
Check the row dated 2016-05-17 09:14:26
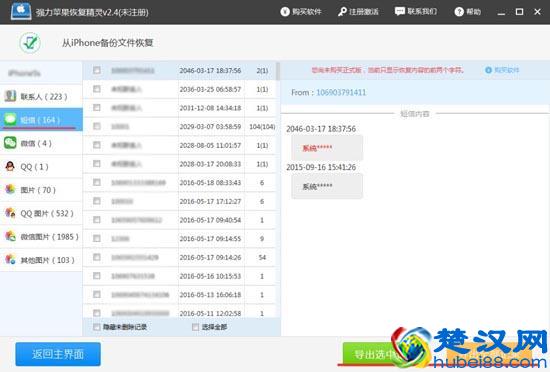tap(97, 257)
